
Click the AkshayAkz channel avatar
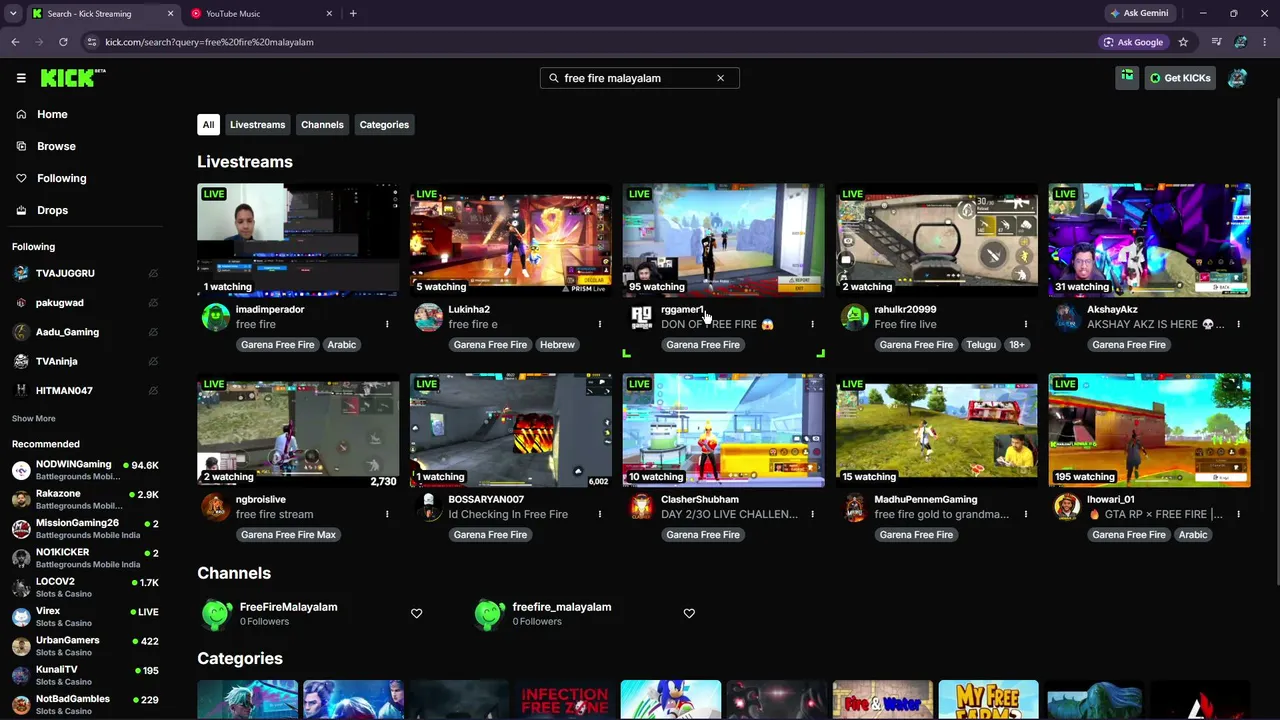click(1067, 317)
